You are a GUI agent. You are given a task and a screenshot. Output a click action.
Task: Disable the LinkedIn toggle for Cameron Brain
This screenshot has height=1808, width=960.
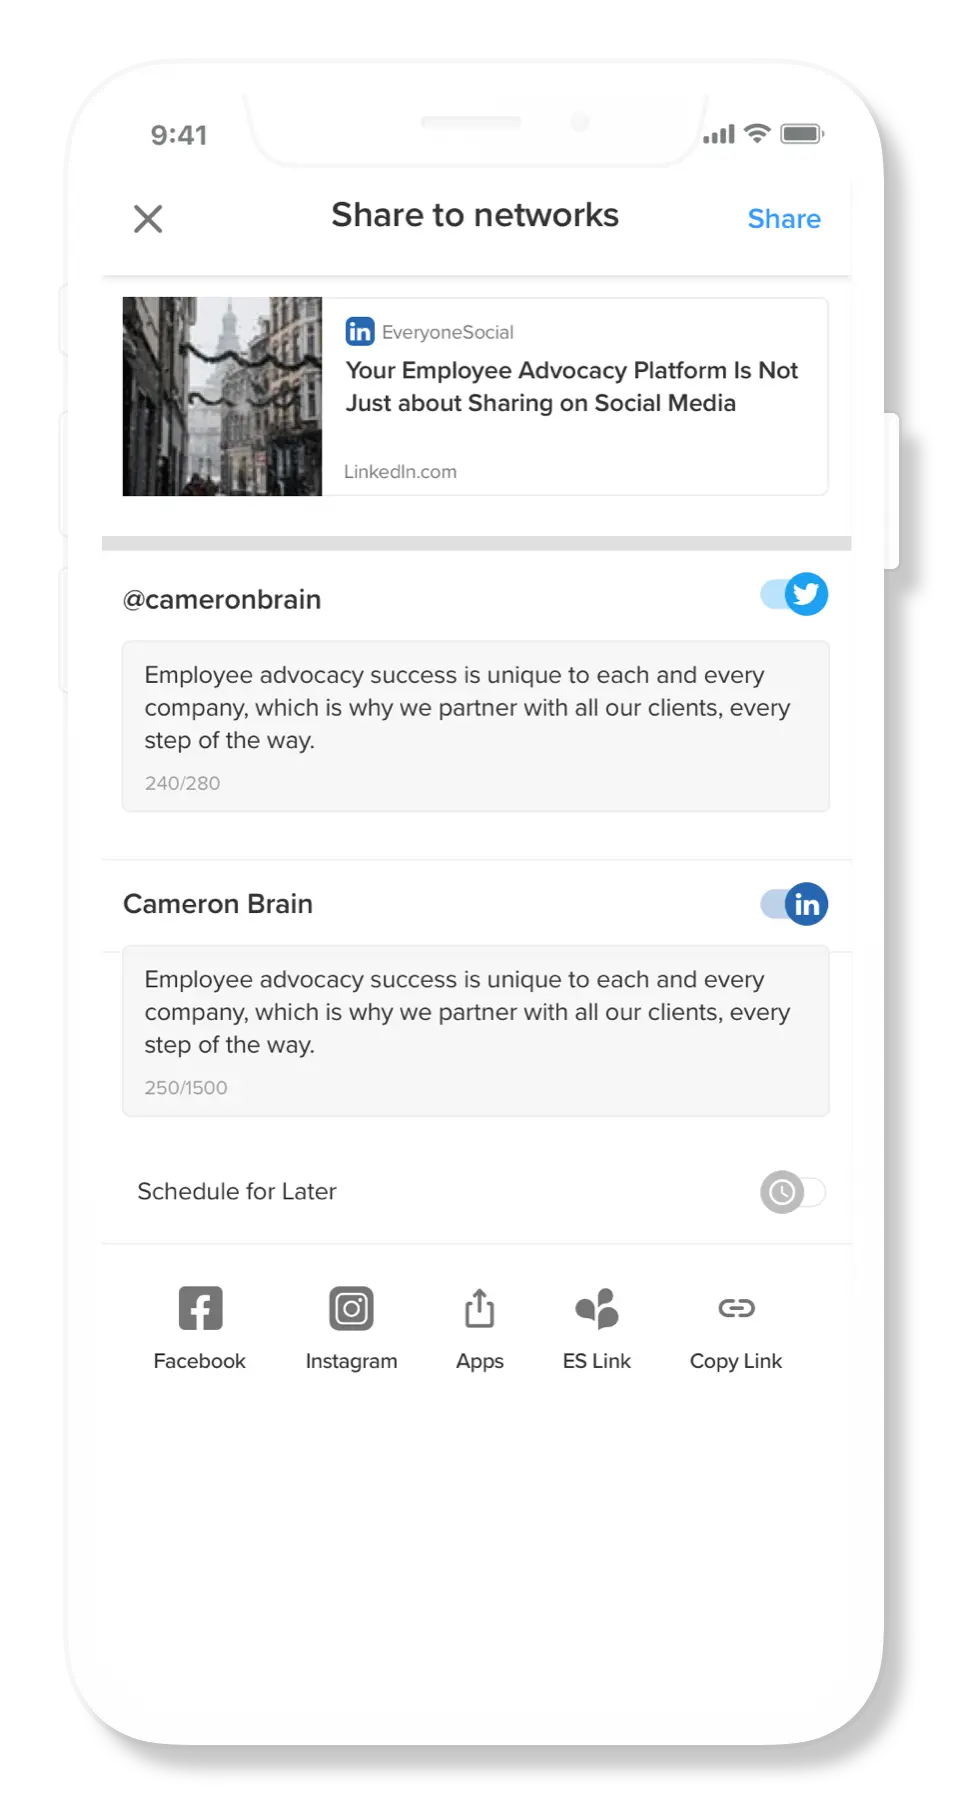click(794, 904)
